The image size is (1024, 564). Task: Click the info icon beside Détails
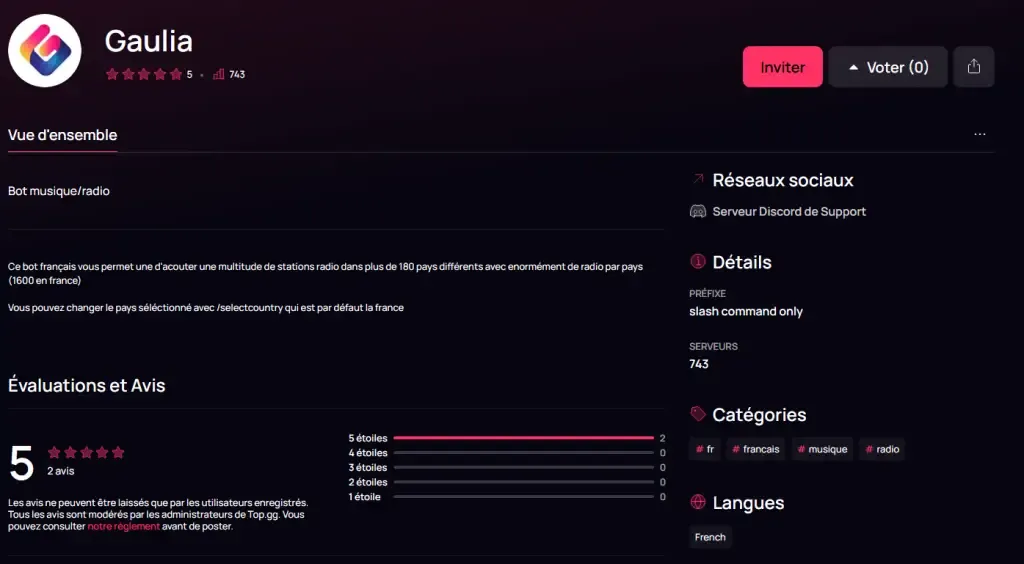(x=698, y=262)
